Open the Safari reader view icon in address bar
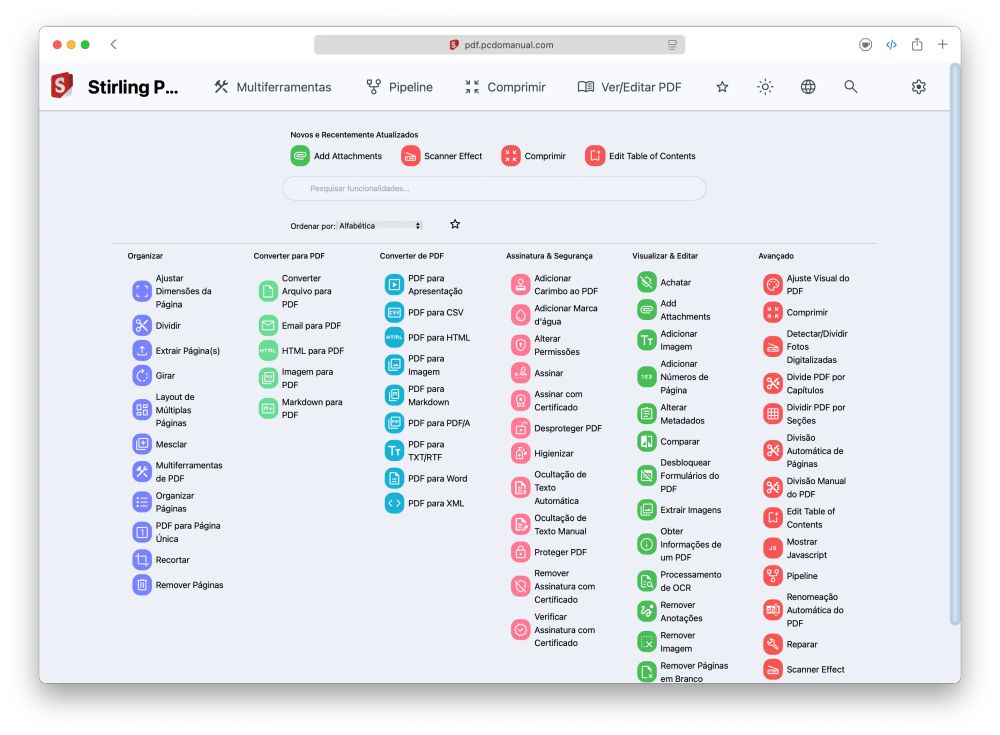Screen dimensions: 1000x735 (672, 45)
